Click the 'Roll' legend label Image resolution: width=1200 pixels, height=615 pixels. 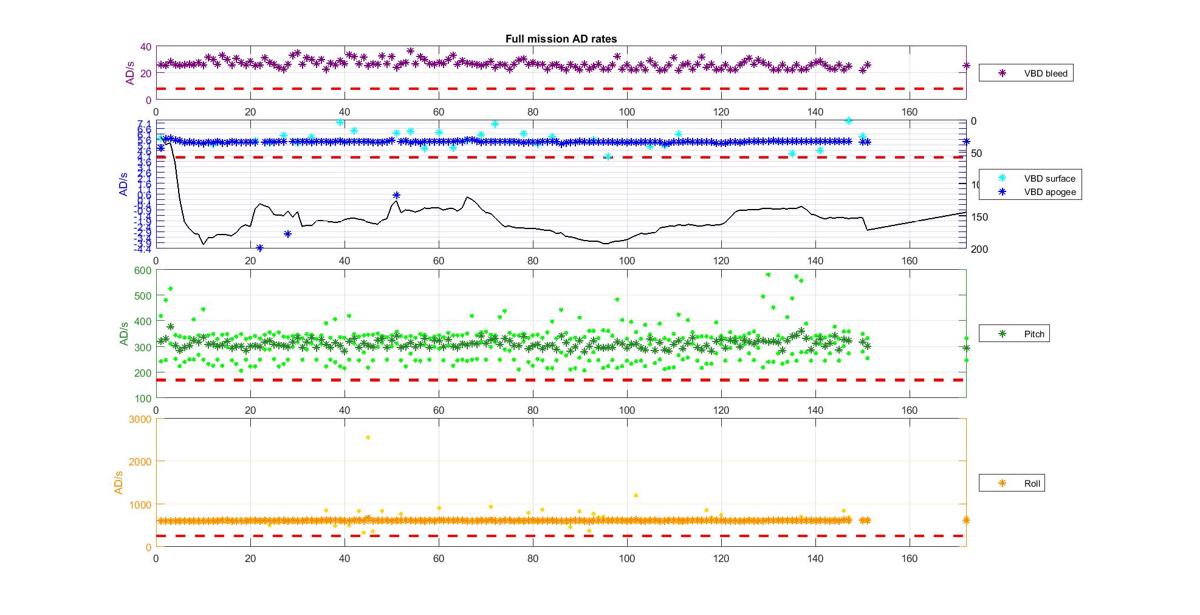(x=1033, y=483)
